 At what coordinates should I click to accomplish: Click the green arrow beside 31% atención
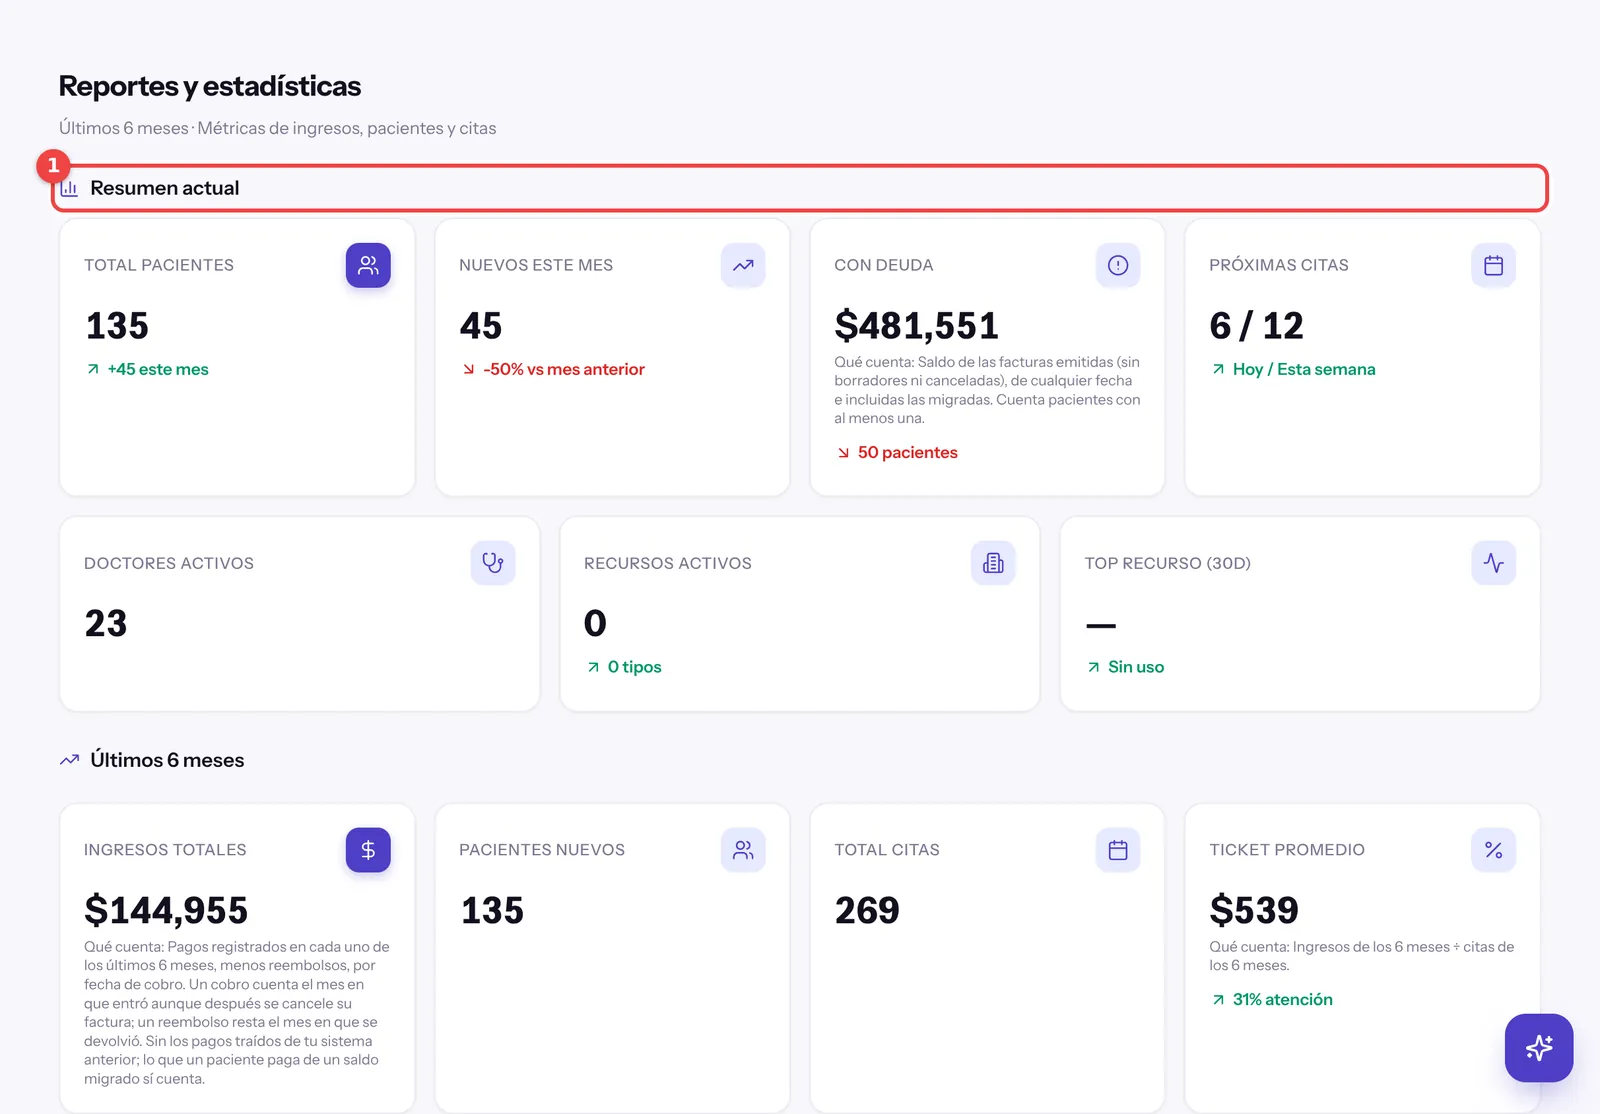click(1218, 1000)
